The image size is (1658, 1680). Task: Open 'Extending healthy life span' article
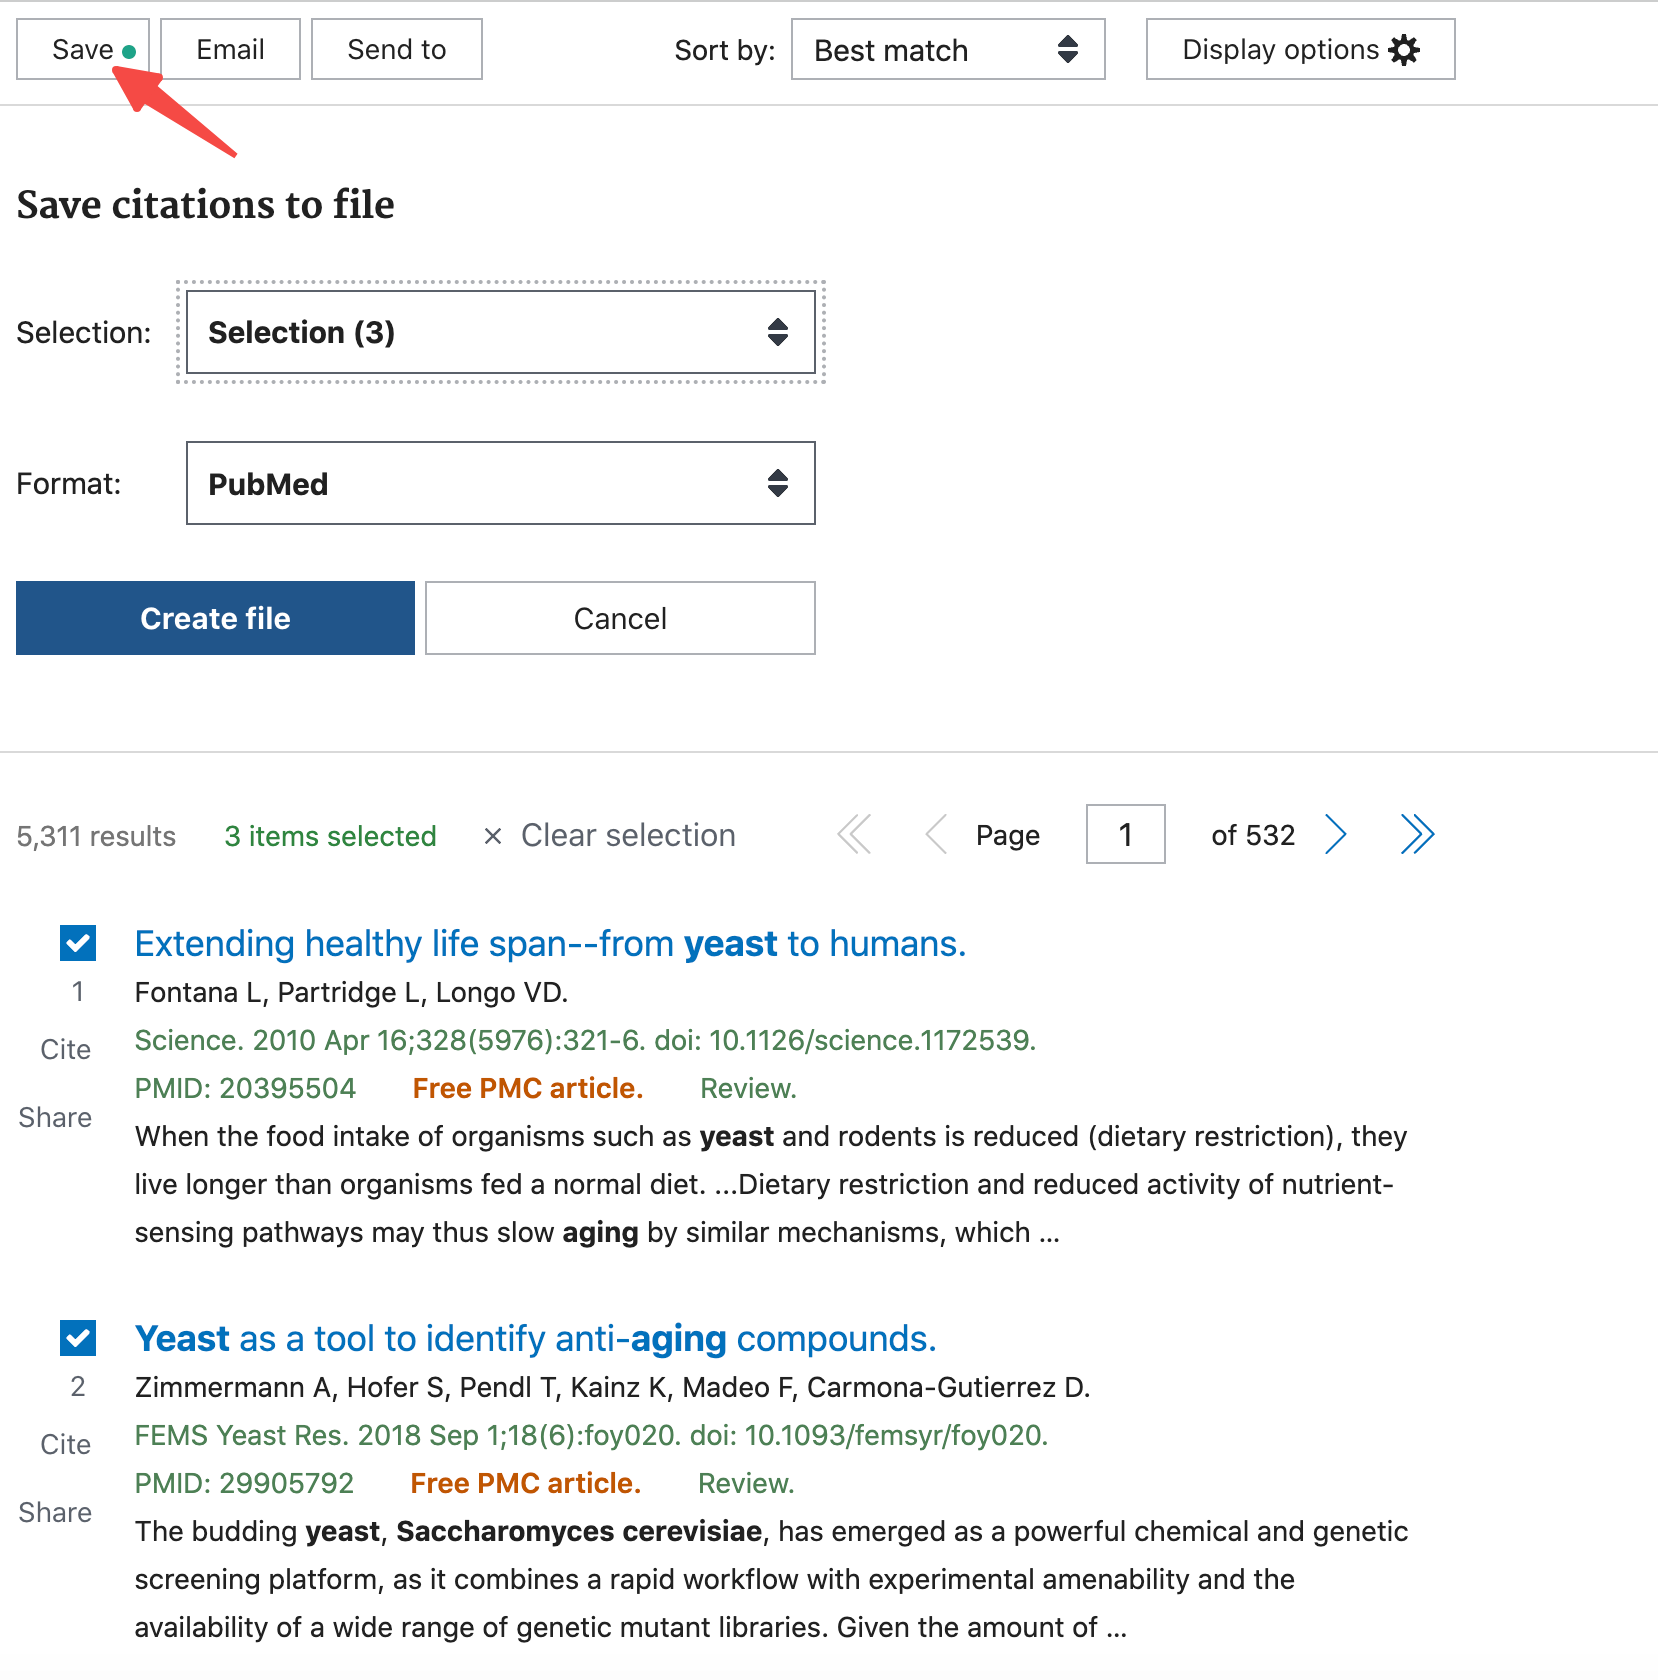[550, 943]
